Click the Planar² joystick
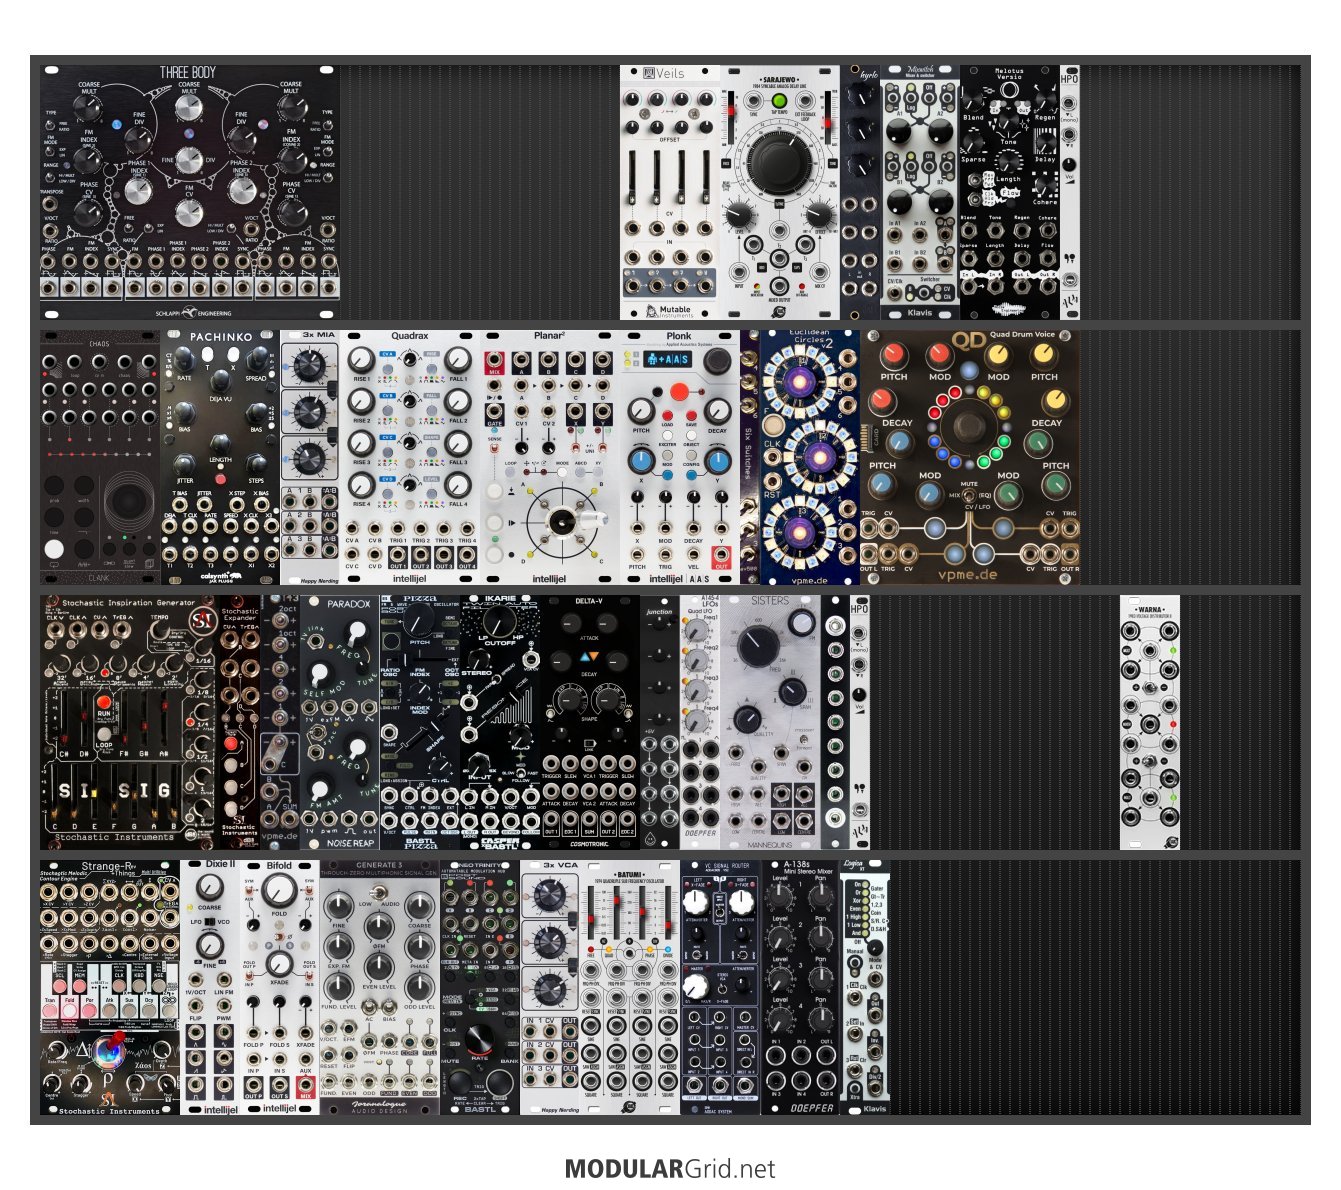Image resolution: width=1341 pixels, height=1190 pixels. pyautogui.click(x=562, y=521)
